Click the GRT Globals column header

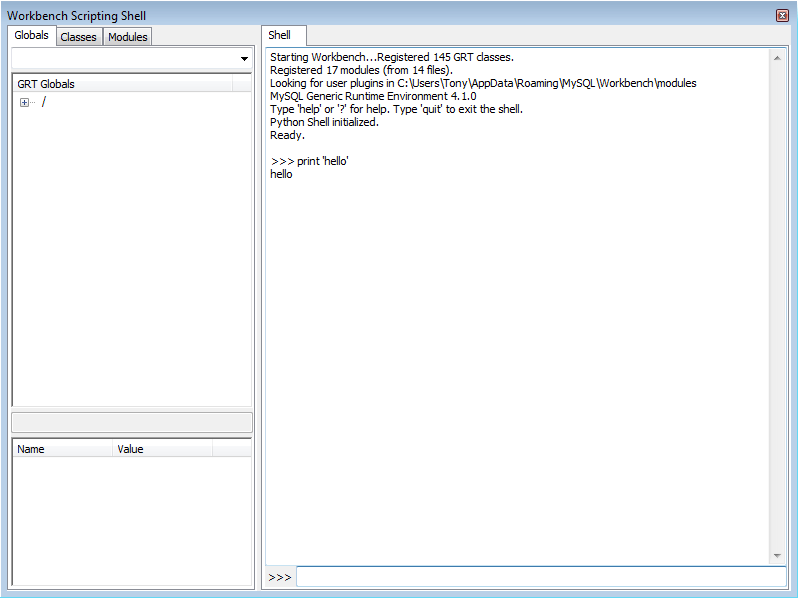click(122, 84)
